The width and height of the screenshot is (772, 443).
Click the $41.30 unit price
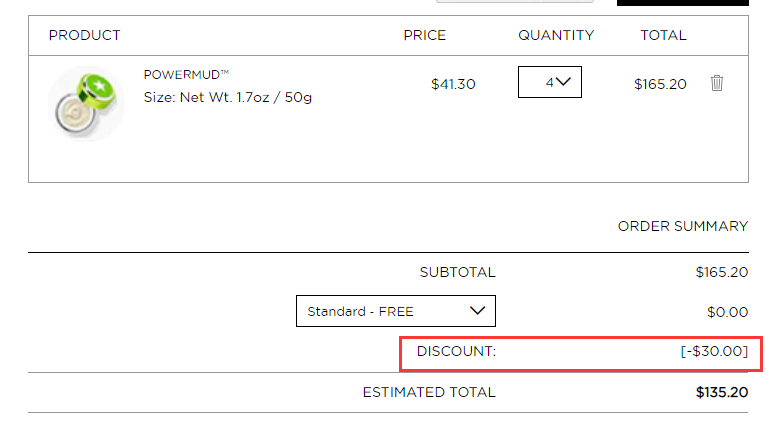pos(453,84)
